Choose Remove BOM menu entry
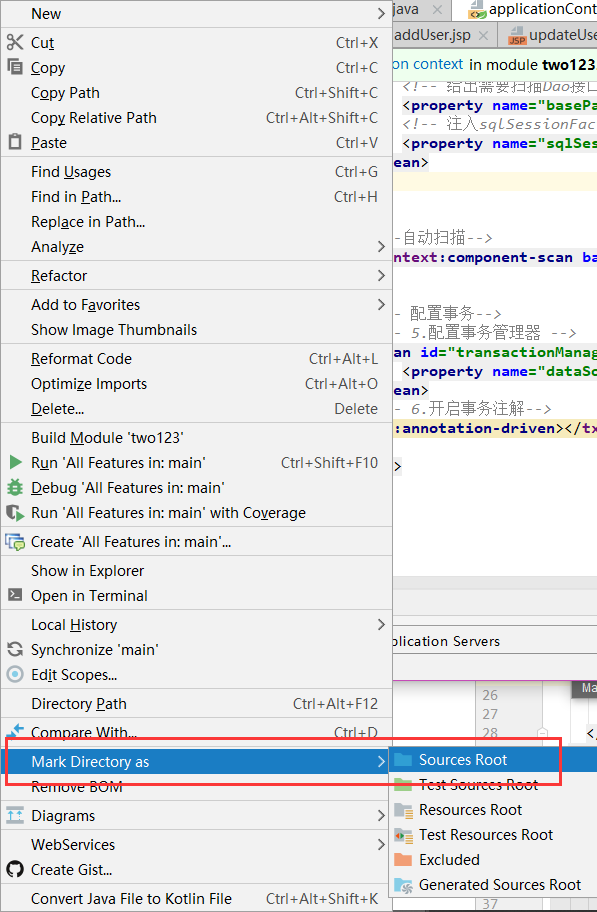This screenshot has height=912, width=597. (x=196, y=786)
